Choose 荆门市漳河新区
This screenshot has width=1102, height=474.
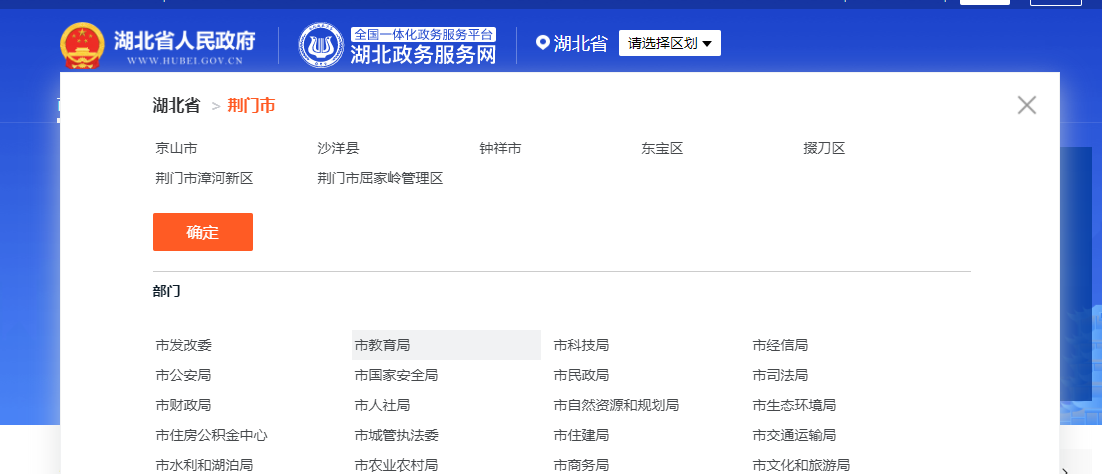[x=204, y=178]
